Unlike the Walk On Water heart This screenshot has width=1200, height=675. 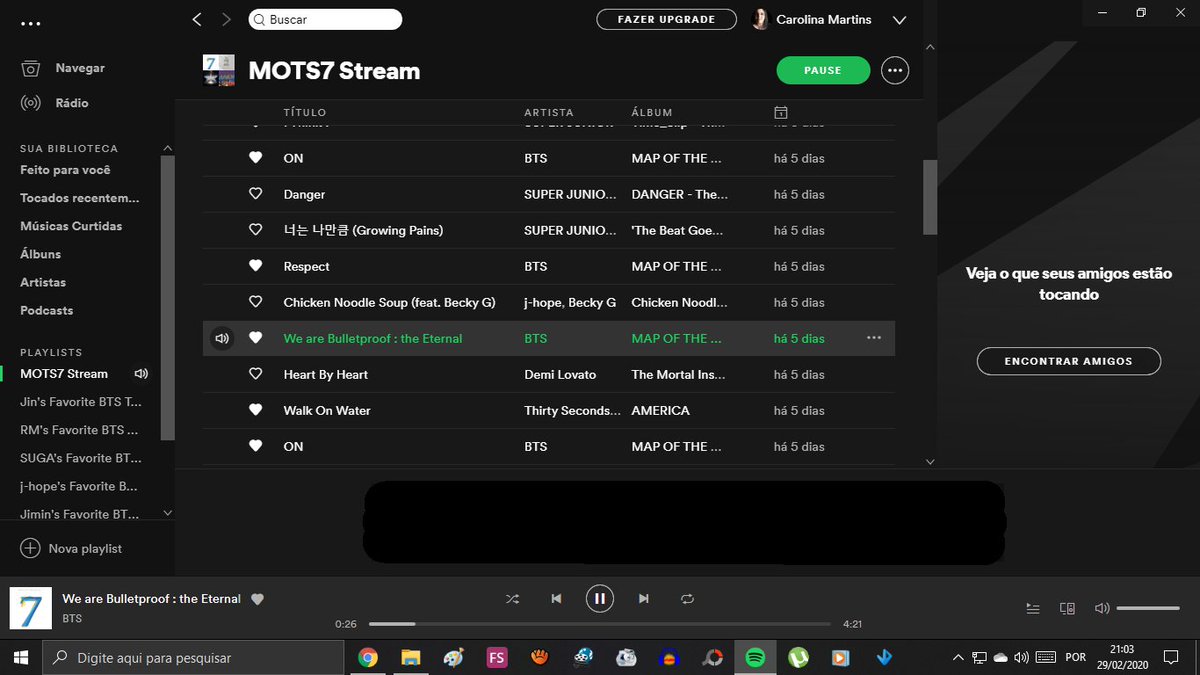(255, 410)
